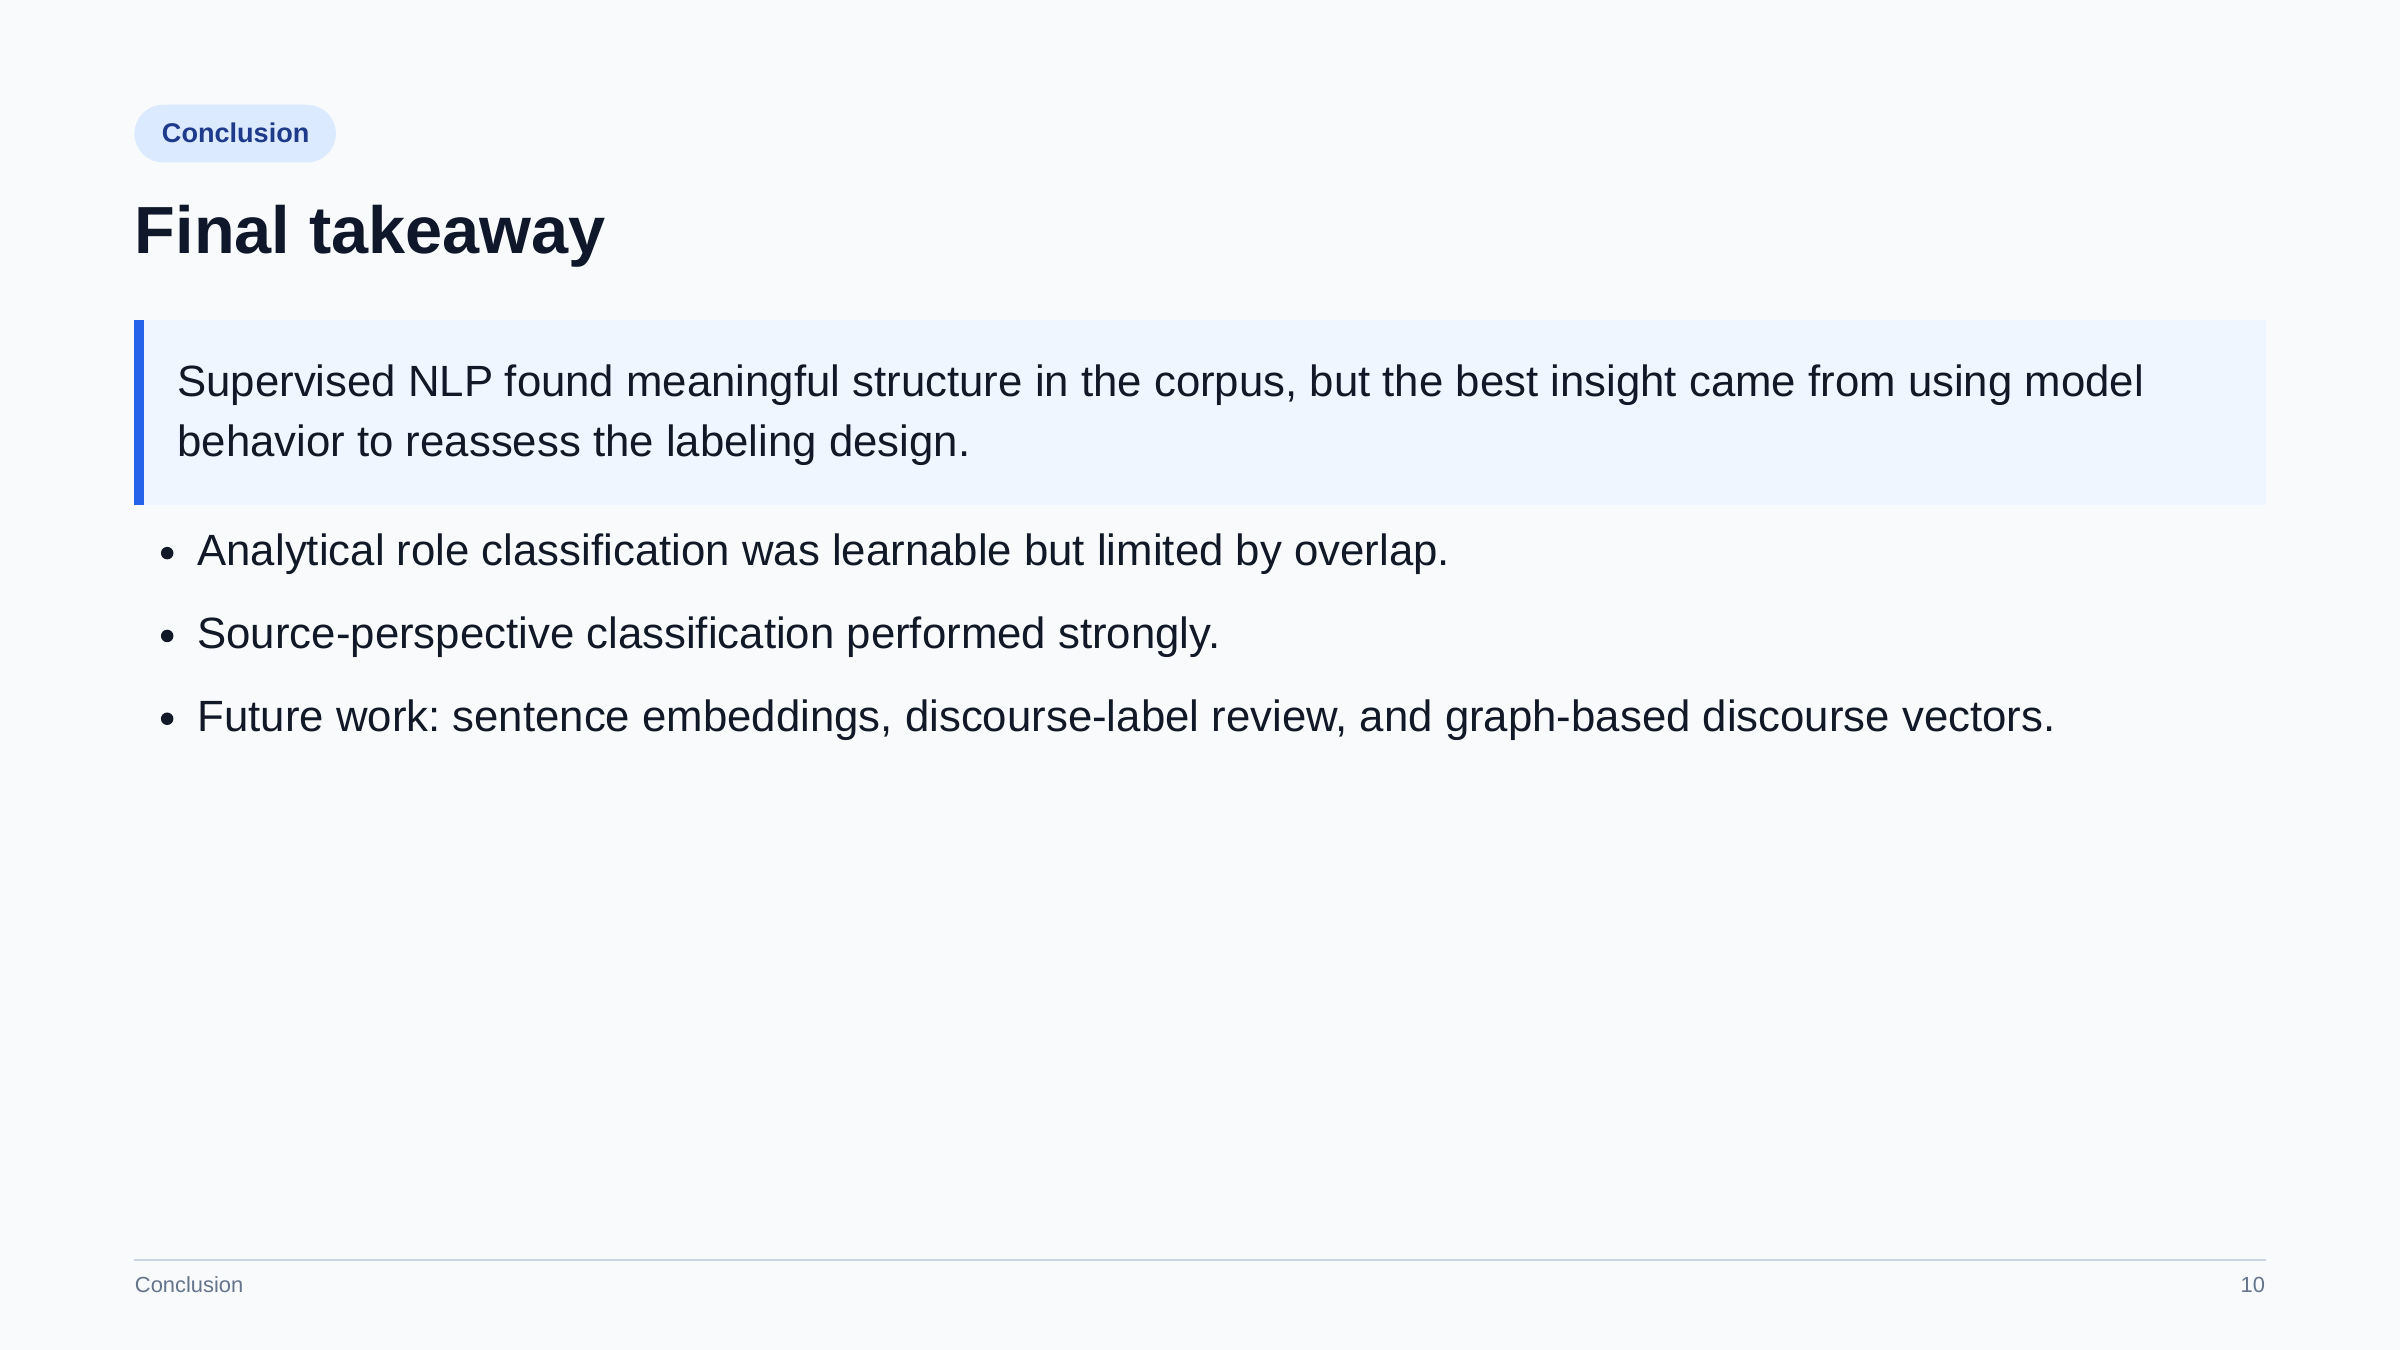Click the blue accent bar on callout
The height and width of the screenshot is (1350, 2400).
pos(139,412)
